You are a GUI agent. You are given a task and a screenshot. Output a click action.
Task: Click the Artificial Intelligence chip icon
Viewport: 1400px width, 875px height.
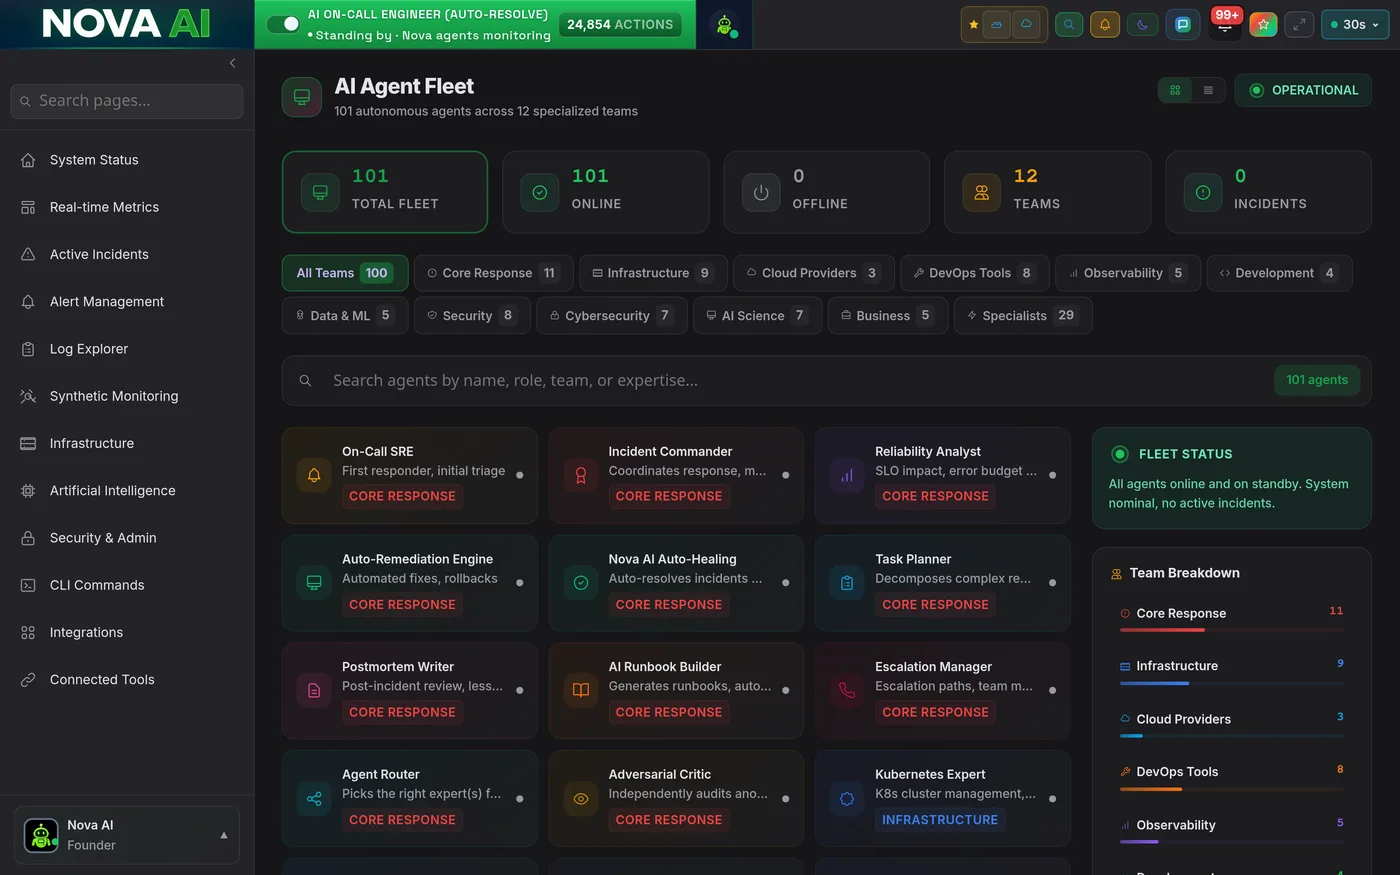pyautogui.click(x=28, y=490)
